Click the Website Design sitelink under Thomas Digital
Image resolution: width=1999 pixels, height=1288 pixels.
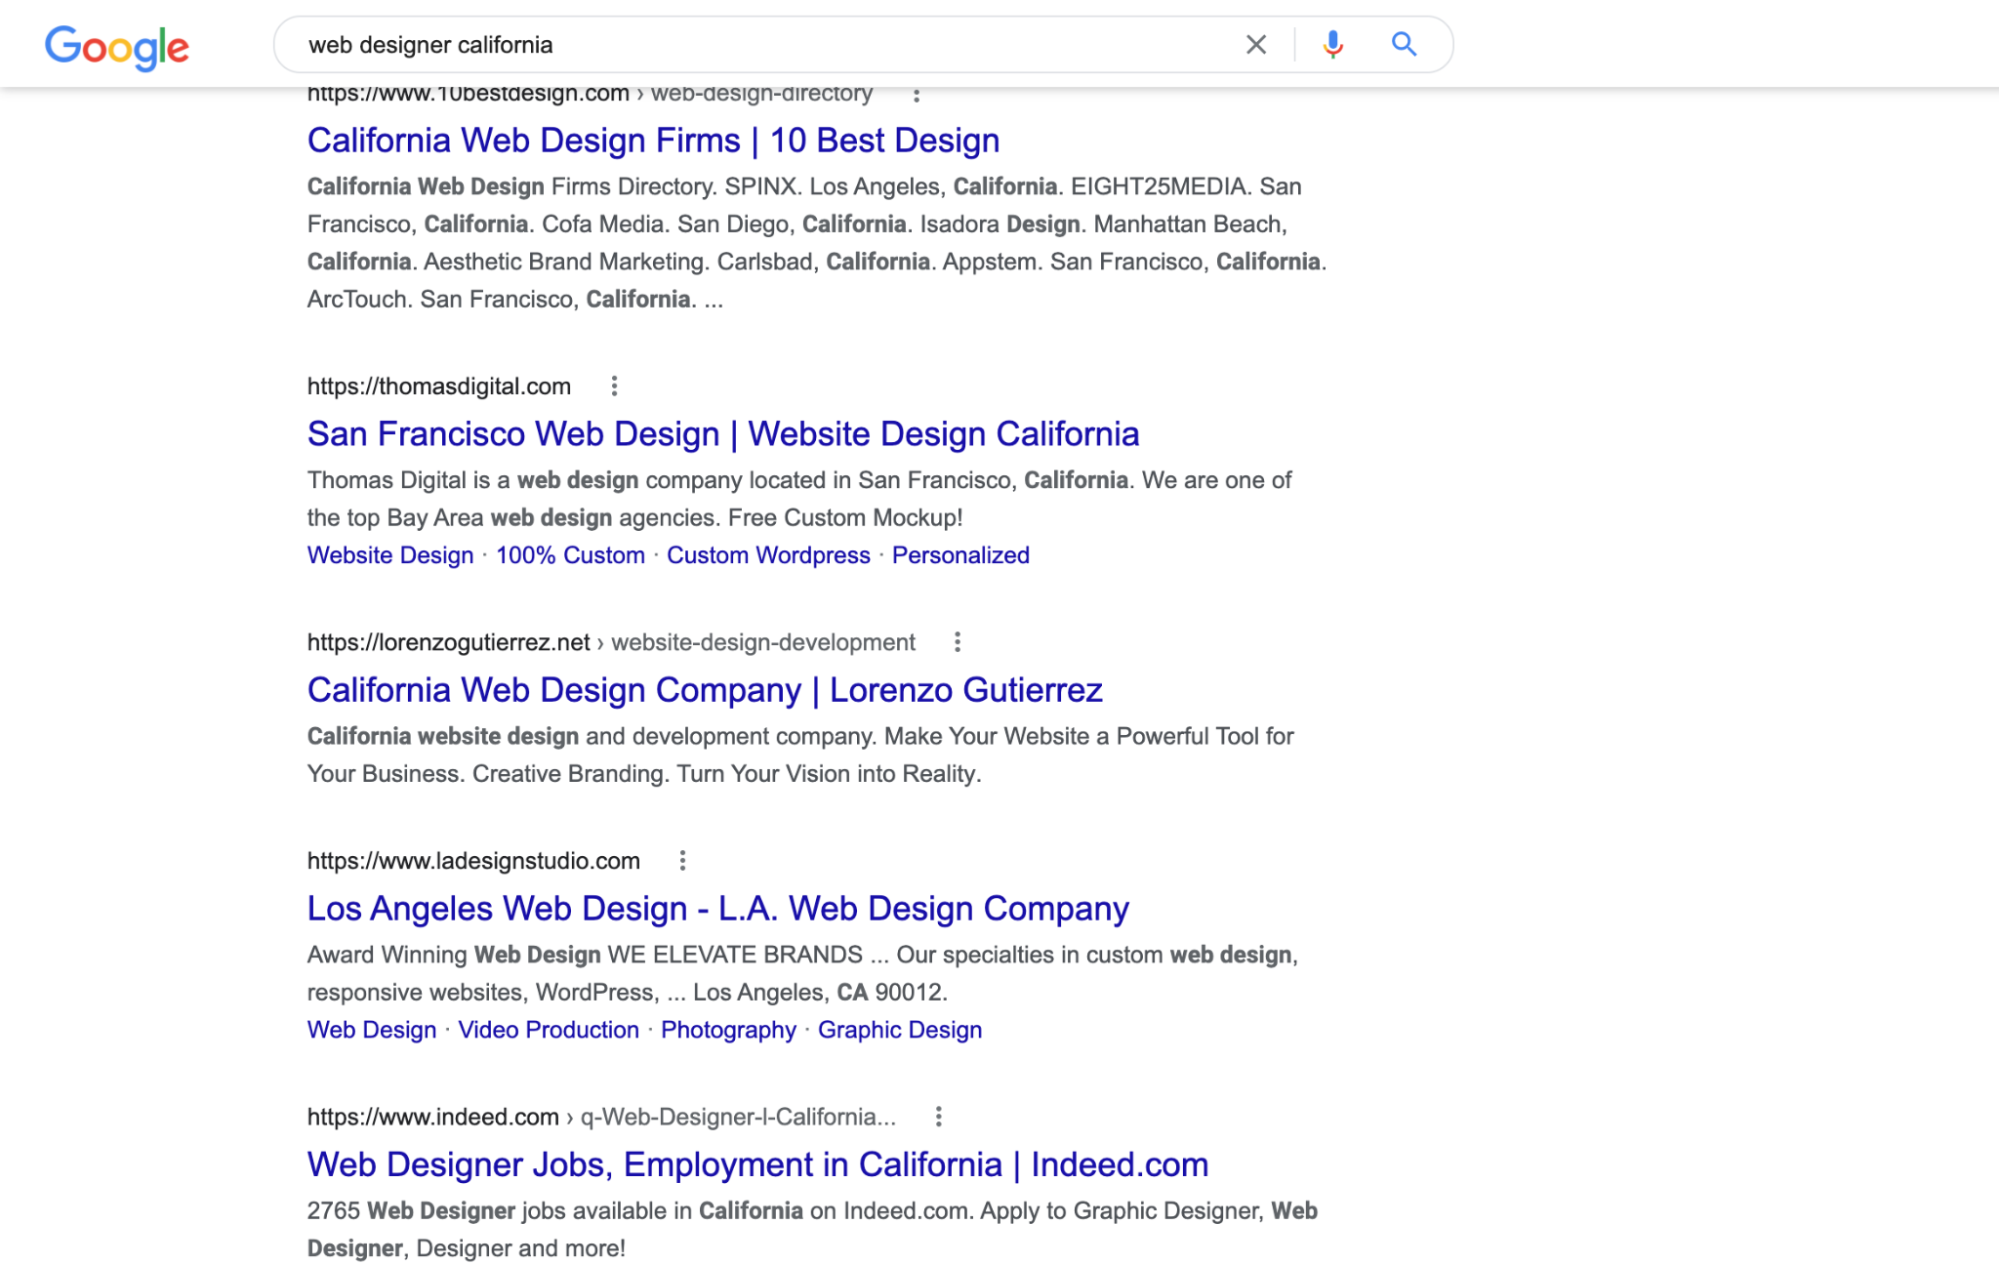tap(389, 555)
